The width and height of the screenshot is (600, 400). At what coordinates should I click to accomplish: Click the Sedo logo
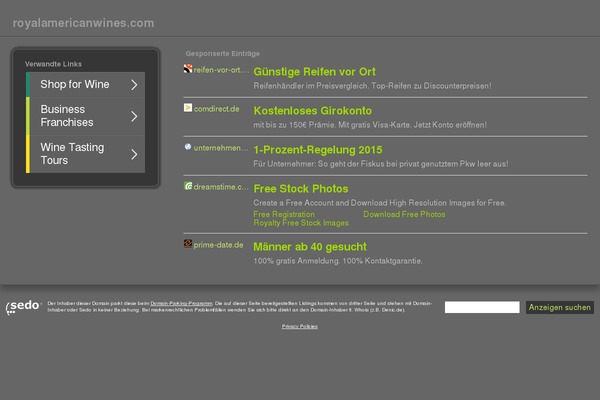(23, 307)
